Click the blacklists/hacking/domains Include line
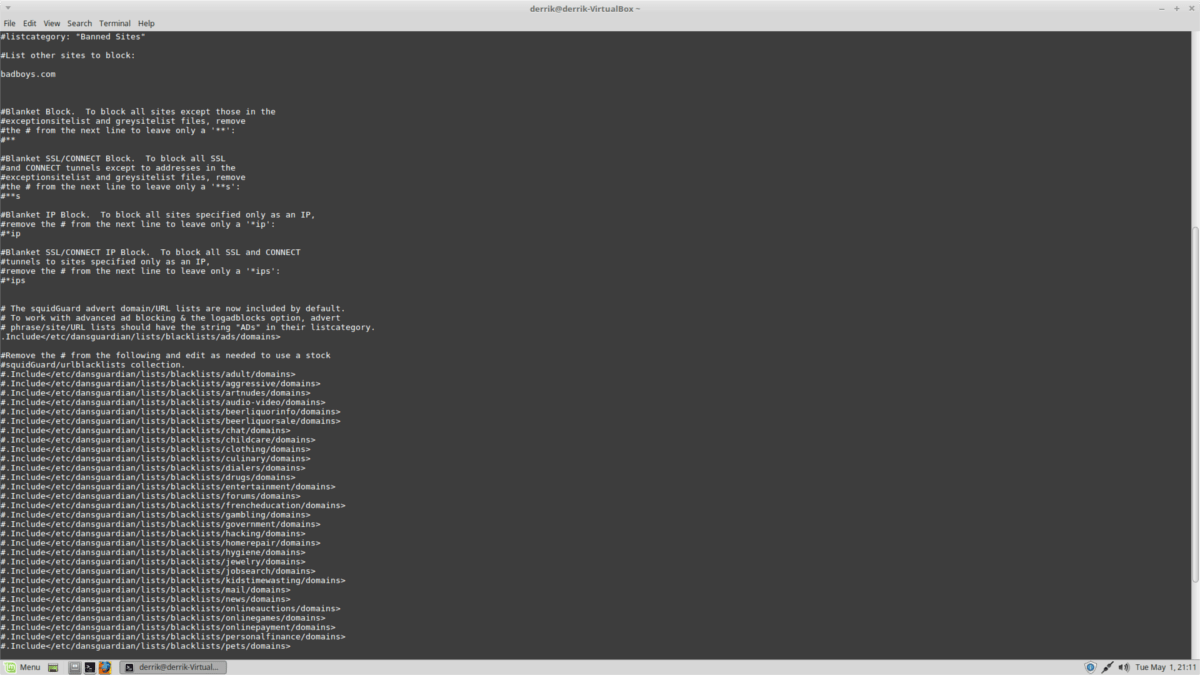 [x=153, y=533]
